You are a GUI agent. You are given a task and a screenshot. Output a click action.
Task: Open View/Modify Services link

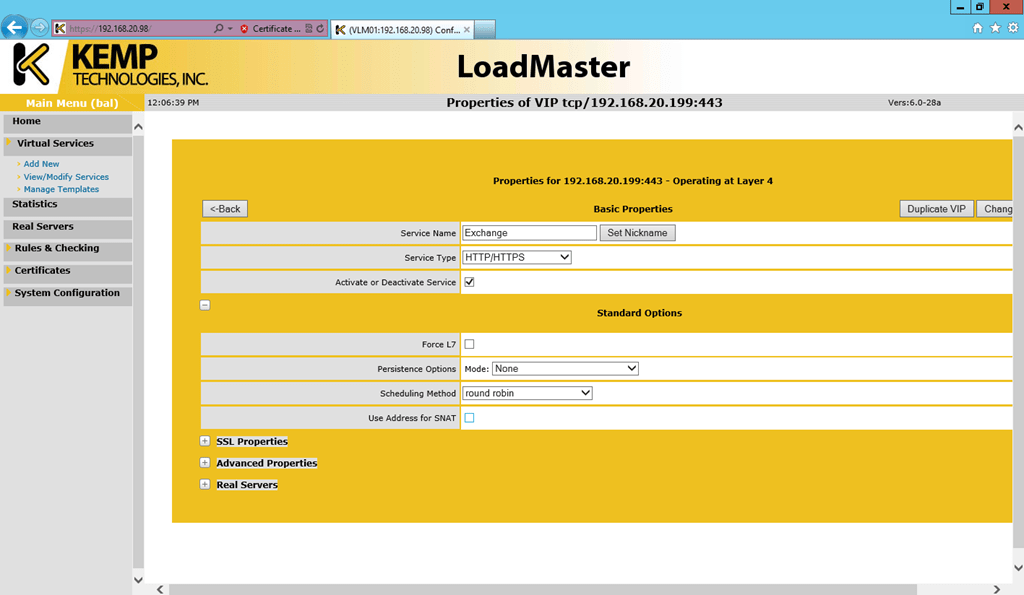click(66, 177)
